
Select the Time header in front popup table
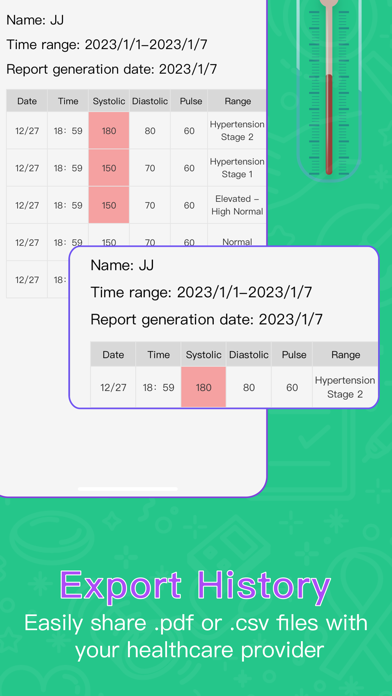coord(158,355)
